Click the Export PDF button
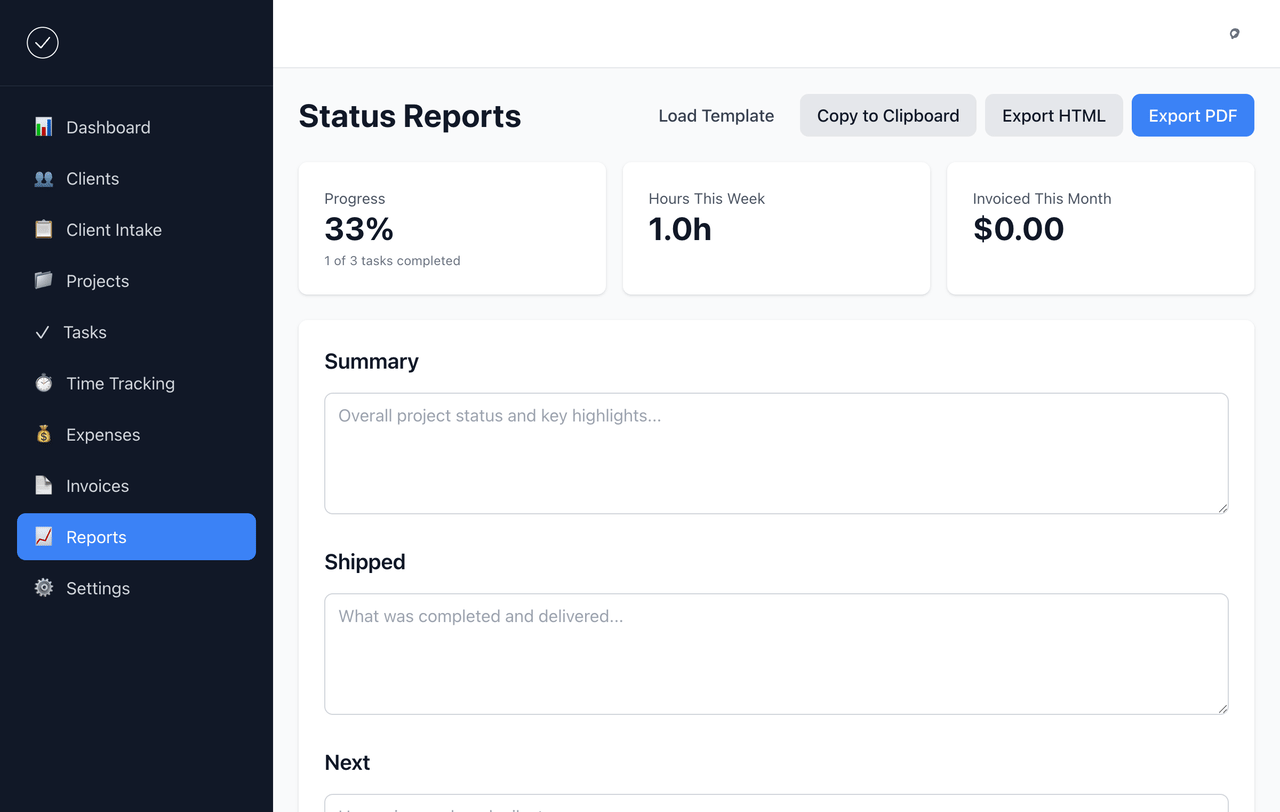The width and height of the screenshot is (1280, 812). click(1192, 115)
